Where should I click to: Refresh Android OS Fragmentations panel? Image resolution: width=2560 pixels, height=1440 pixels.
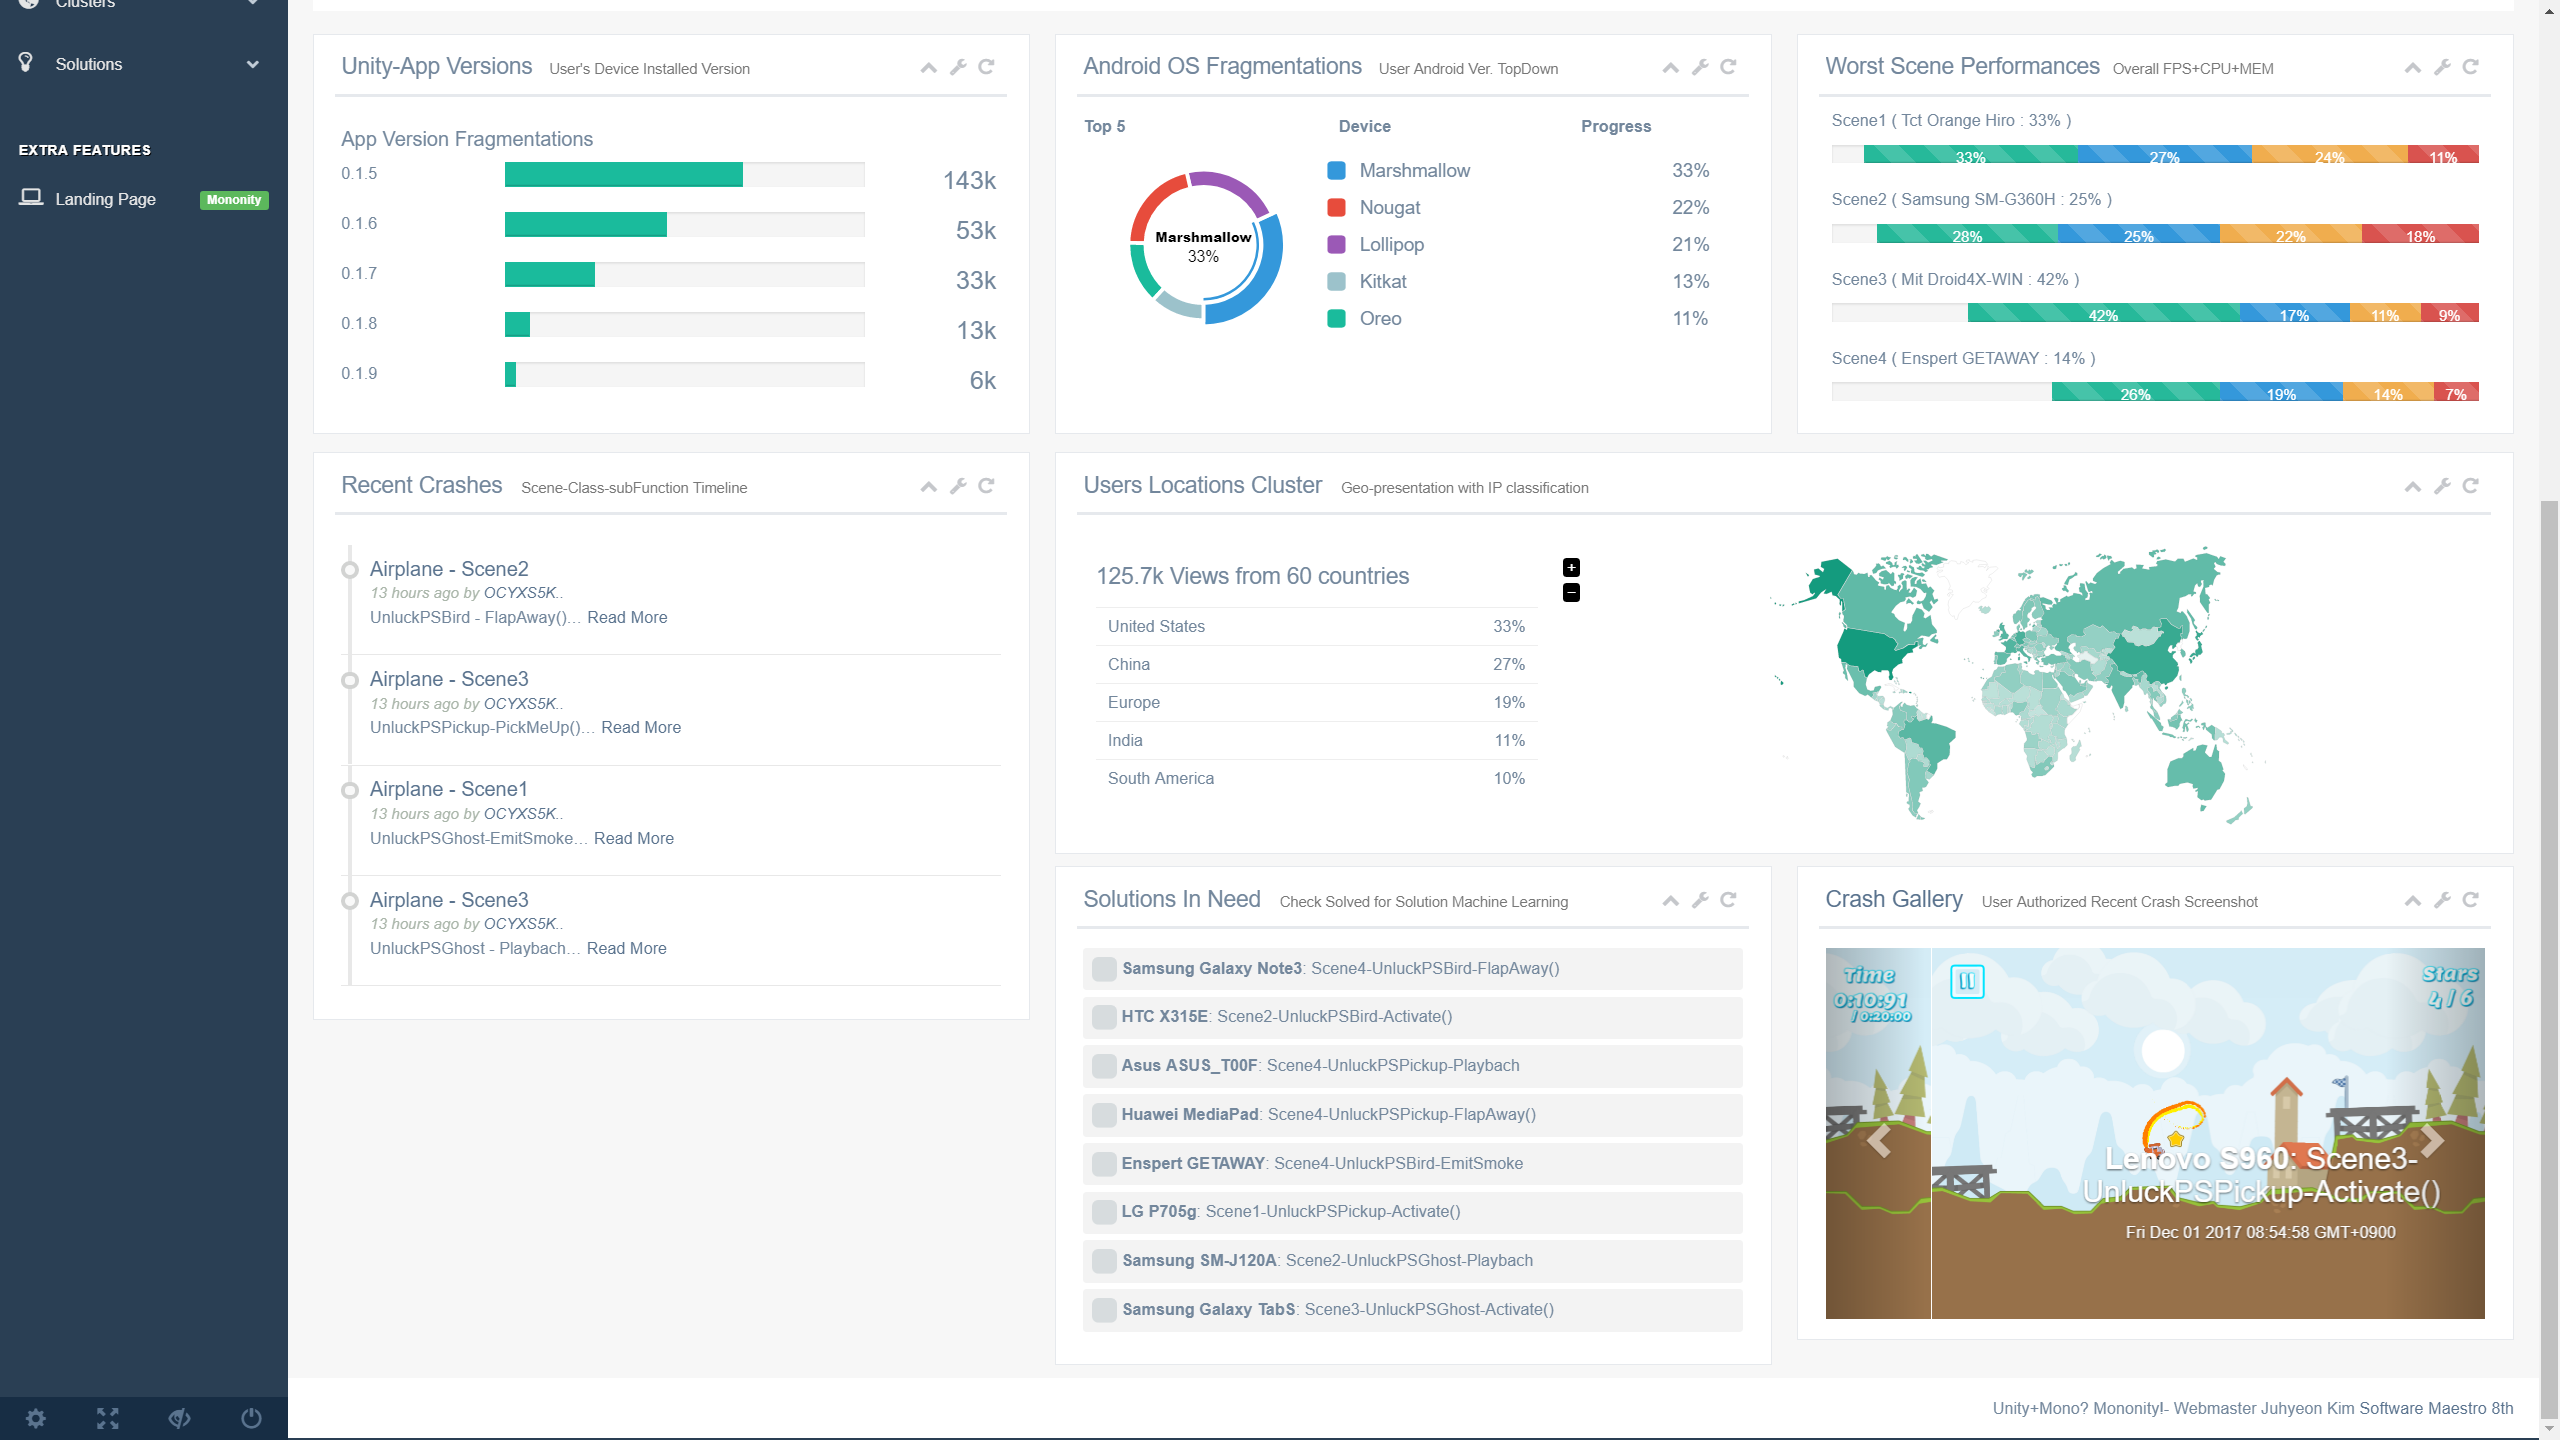click(1728, 67)
